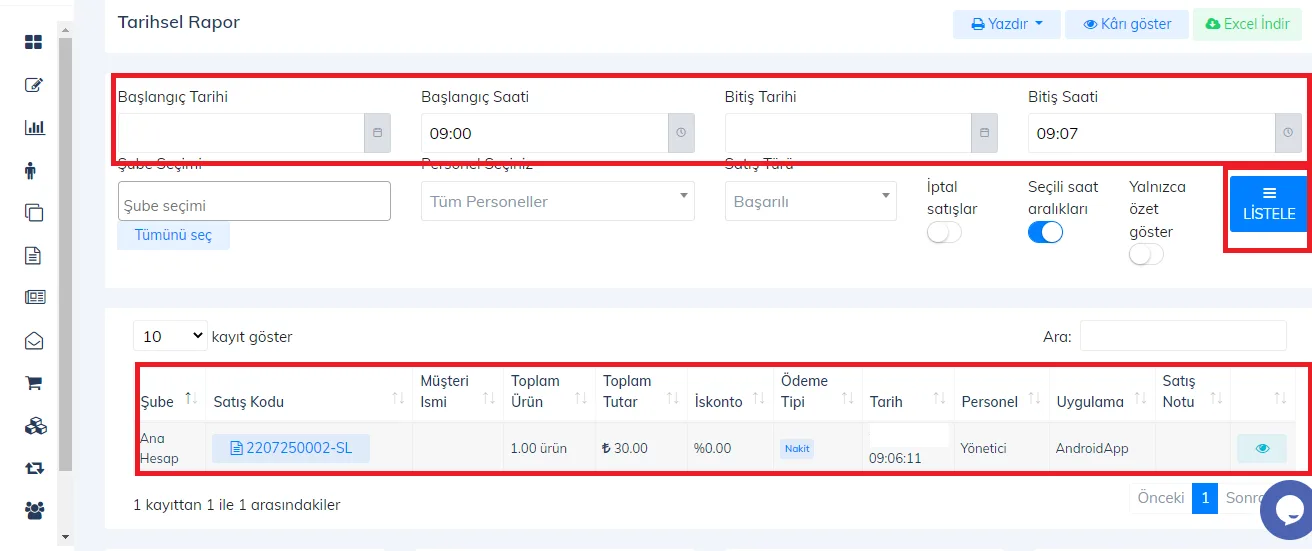Viewport: 1312px width, 551px height.
Task: Open the shopping cart sidebar icon
Action: point(34,382)
